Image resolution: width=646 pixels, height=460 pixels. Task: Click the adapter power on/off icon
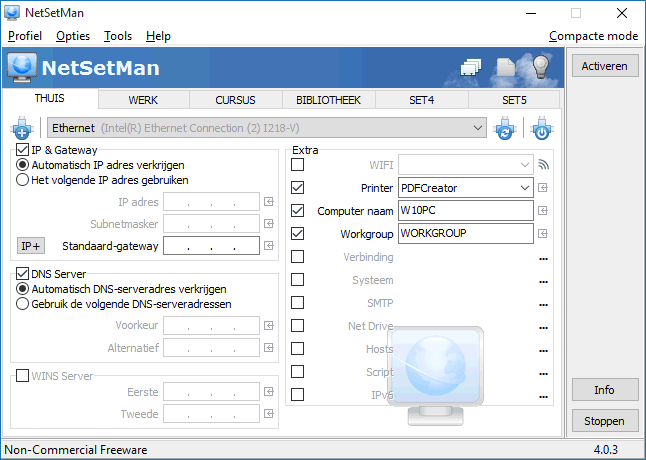(x=542, y=128)
